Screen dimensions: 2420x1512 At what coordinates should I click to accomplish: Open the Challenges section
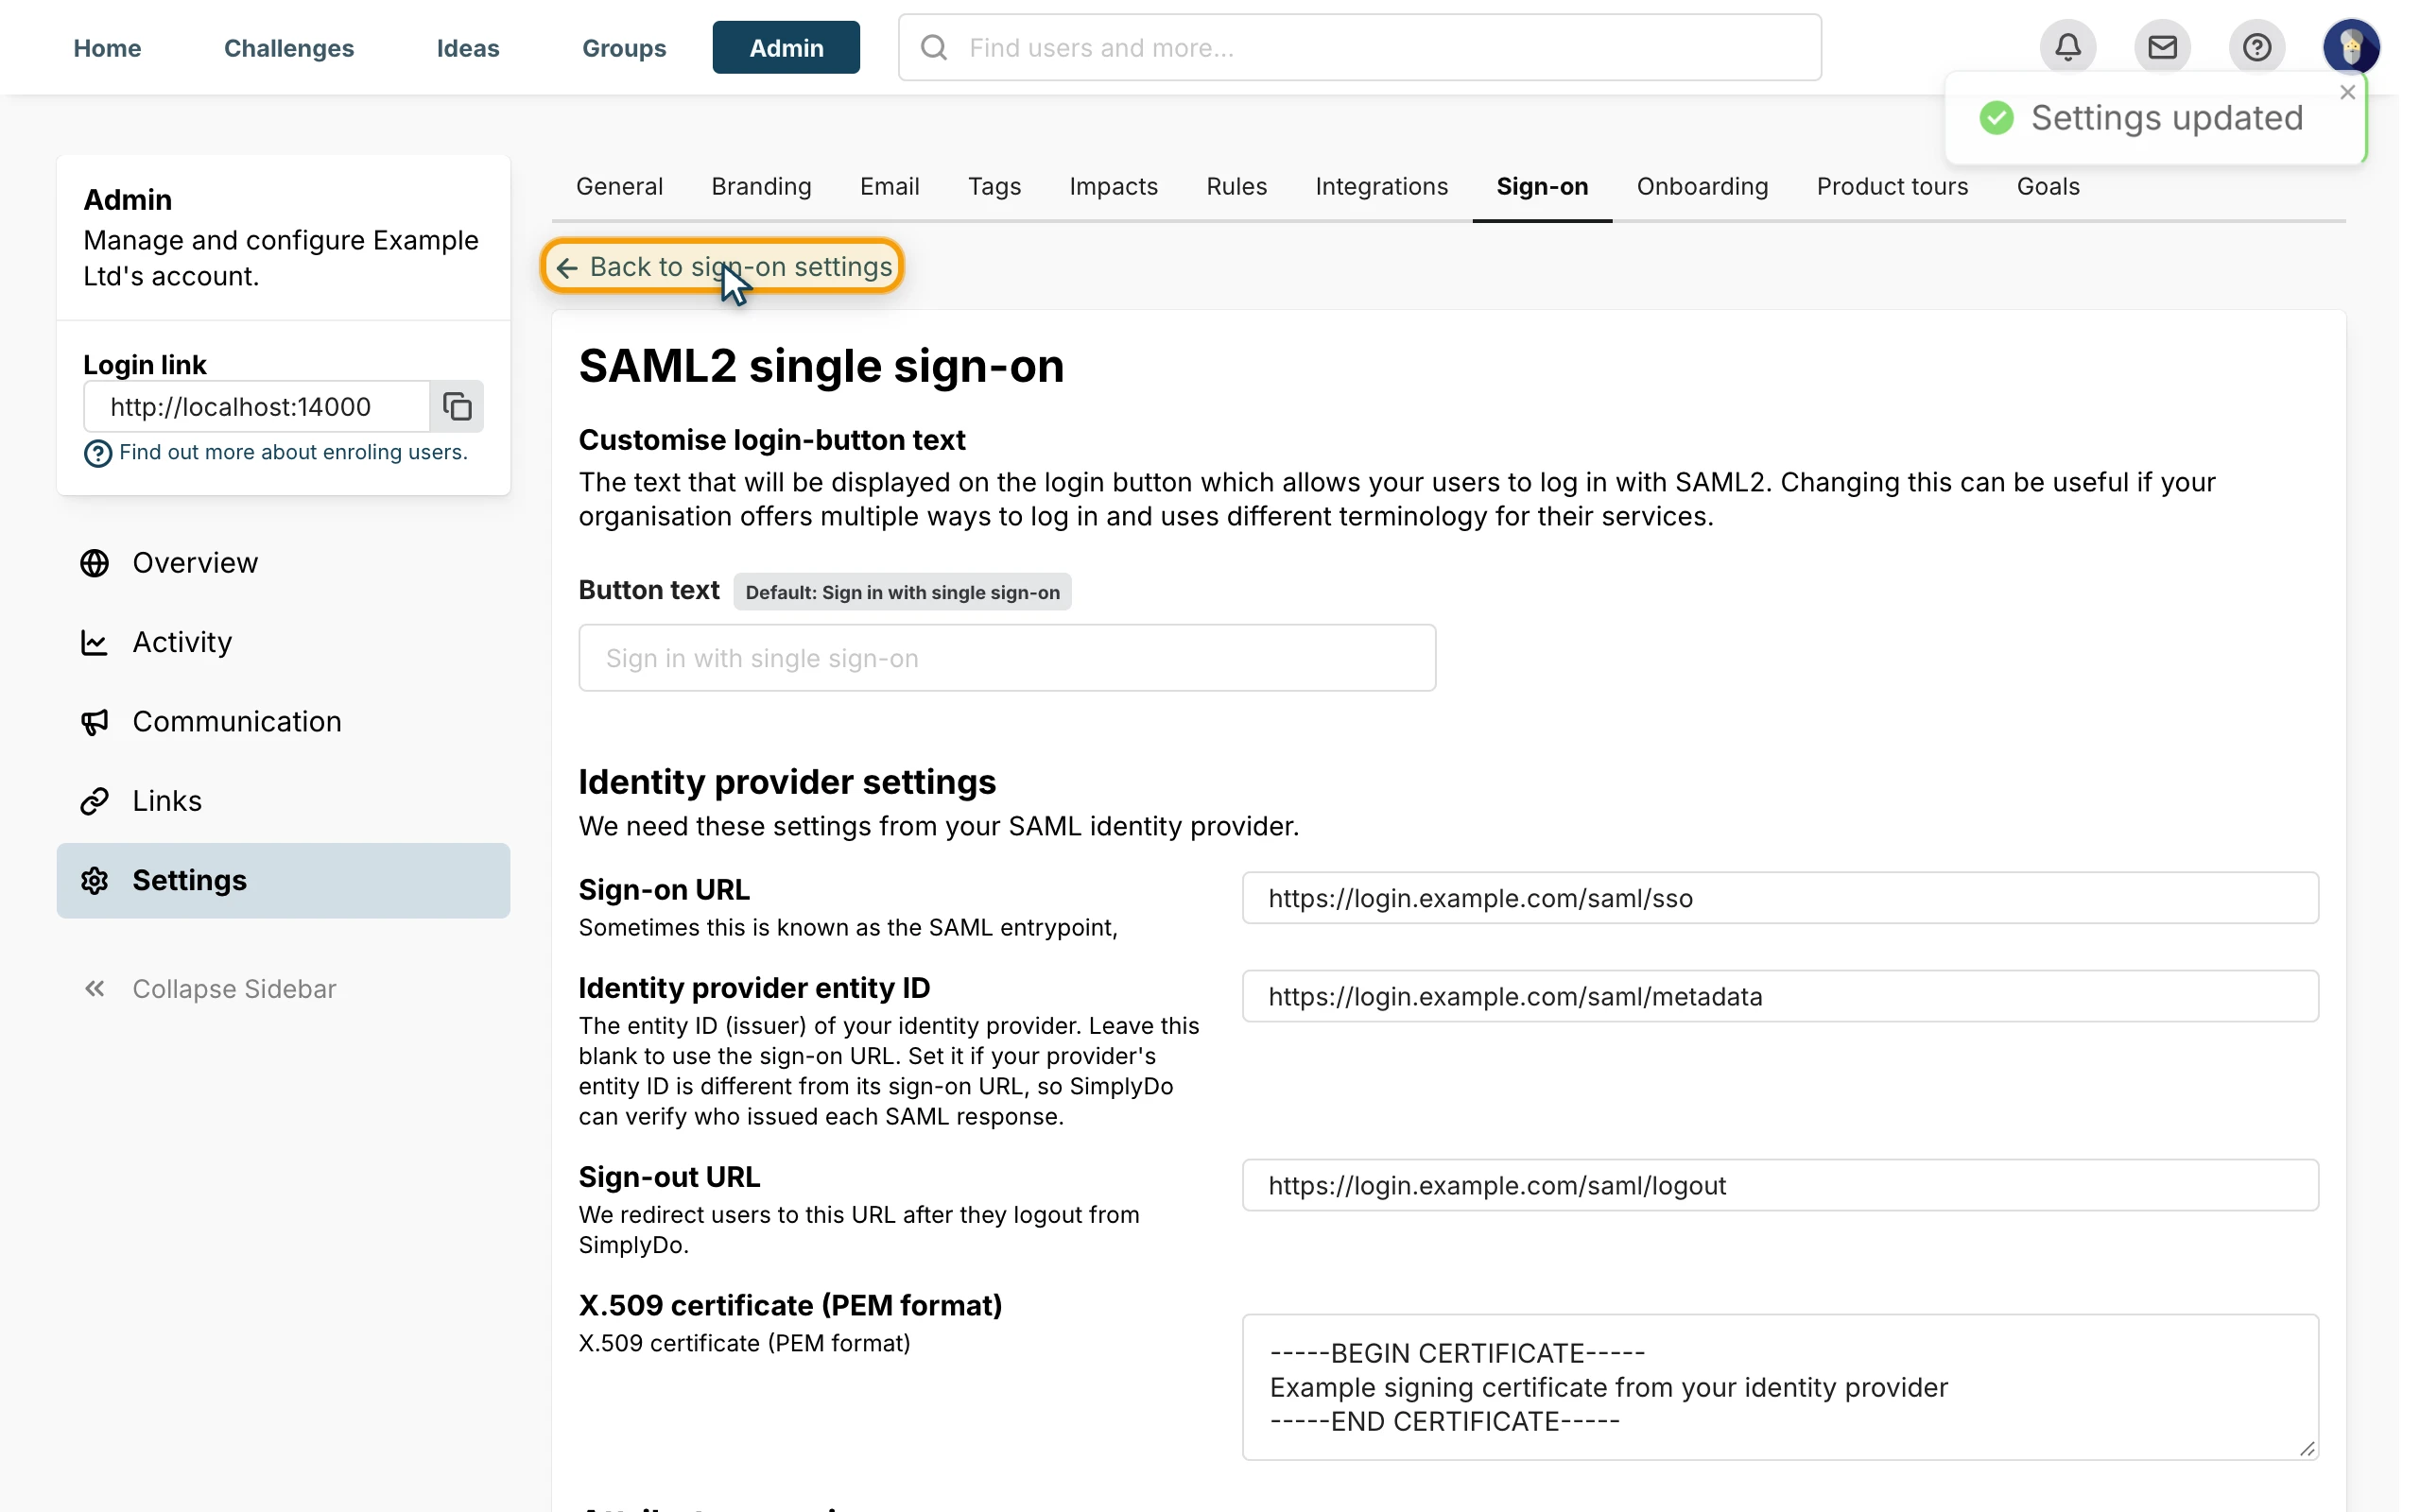click(289, 47)
